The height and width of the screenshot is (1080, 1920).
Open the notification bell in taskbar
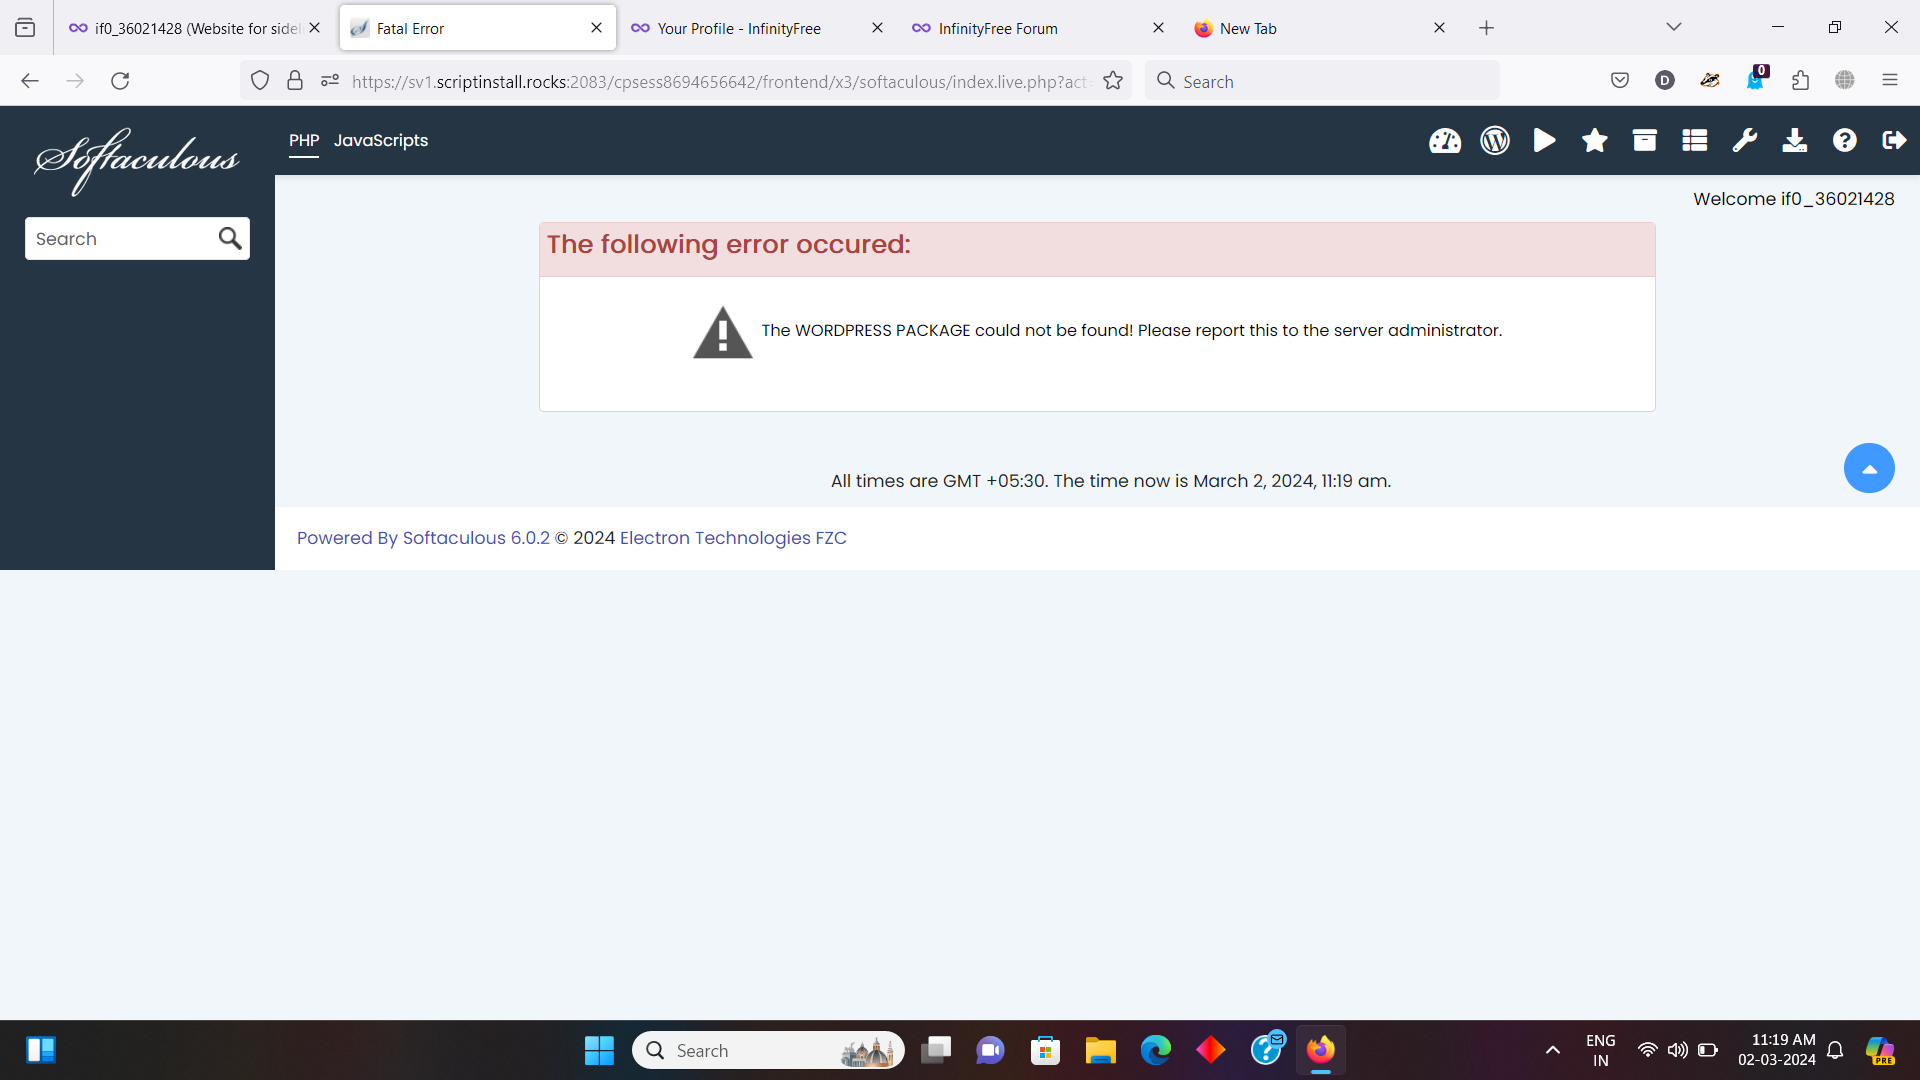[x=1835, y=1050]
